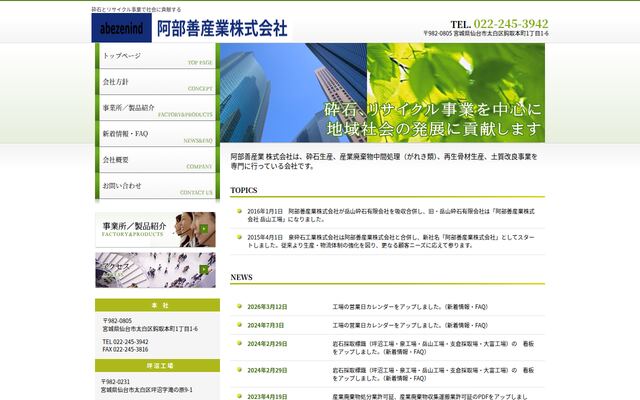
Task: Click sidebar FAX 022-245-3816 text
Action: pos(125,349)
